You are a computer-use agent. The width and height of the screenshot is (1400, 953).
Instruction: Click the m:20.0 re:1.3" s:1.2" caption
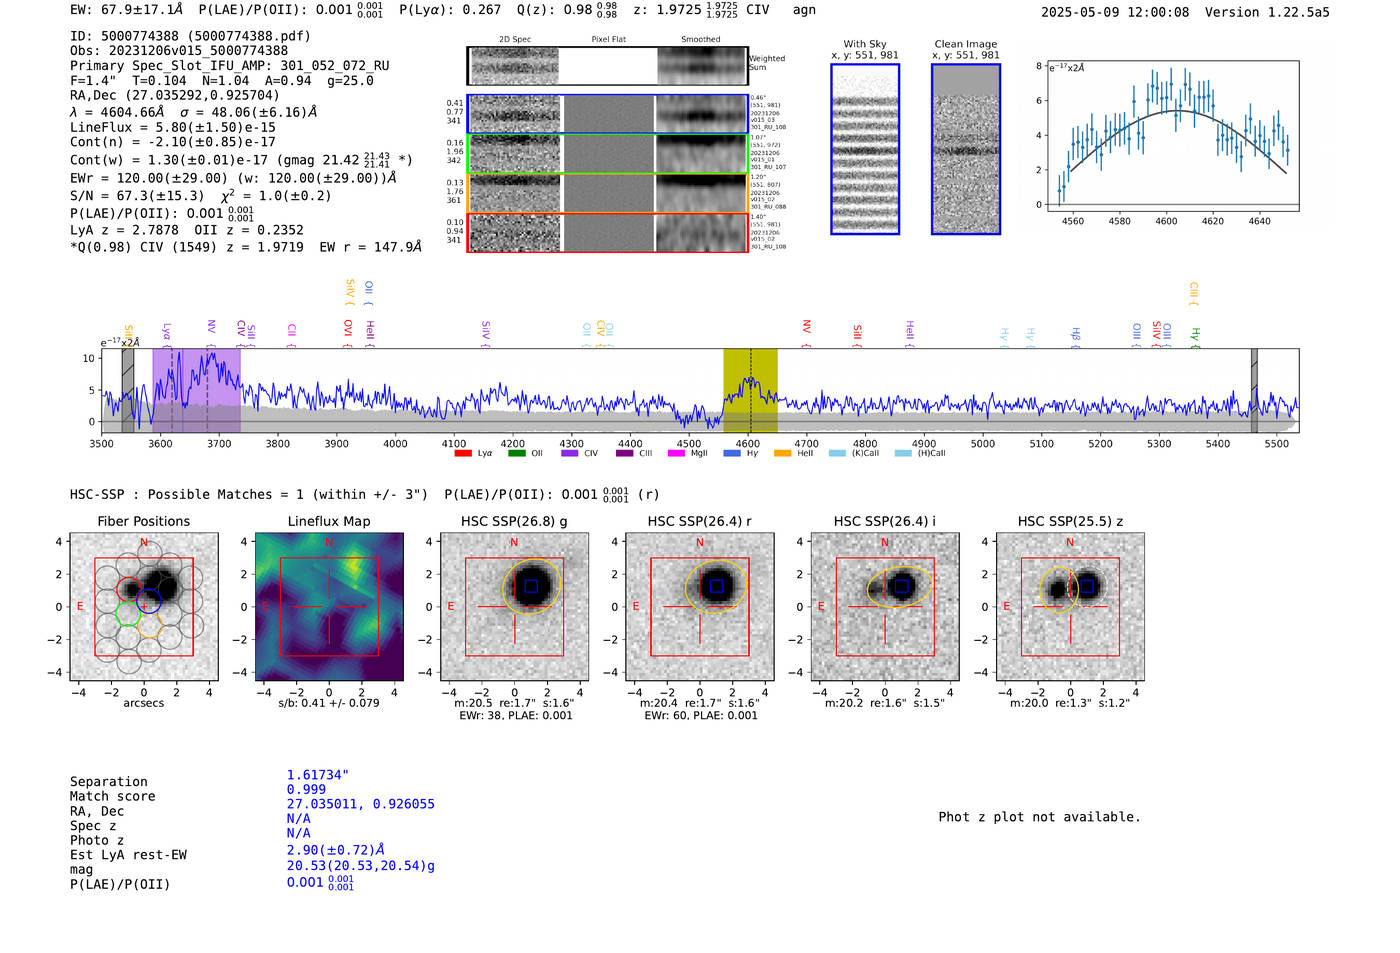tap(1070, 704)
